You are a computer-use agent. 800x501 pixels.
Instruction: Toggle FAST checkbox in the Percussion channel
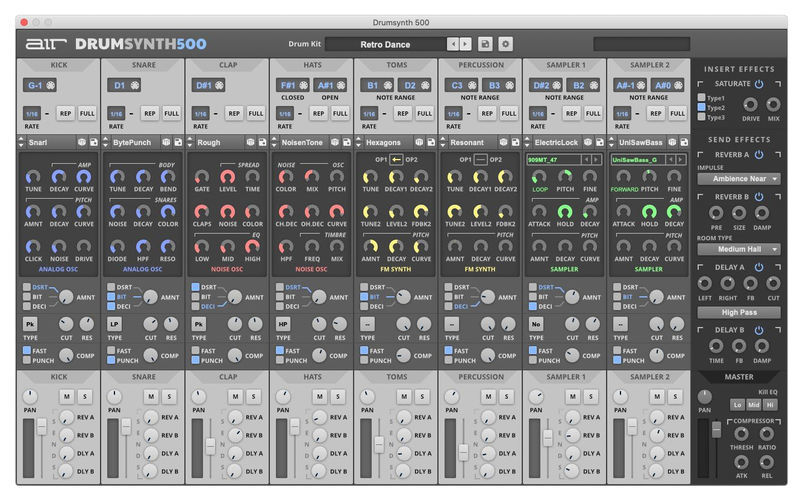tap(448, 350)
